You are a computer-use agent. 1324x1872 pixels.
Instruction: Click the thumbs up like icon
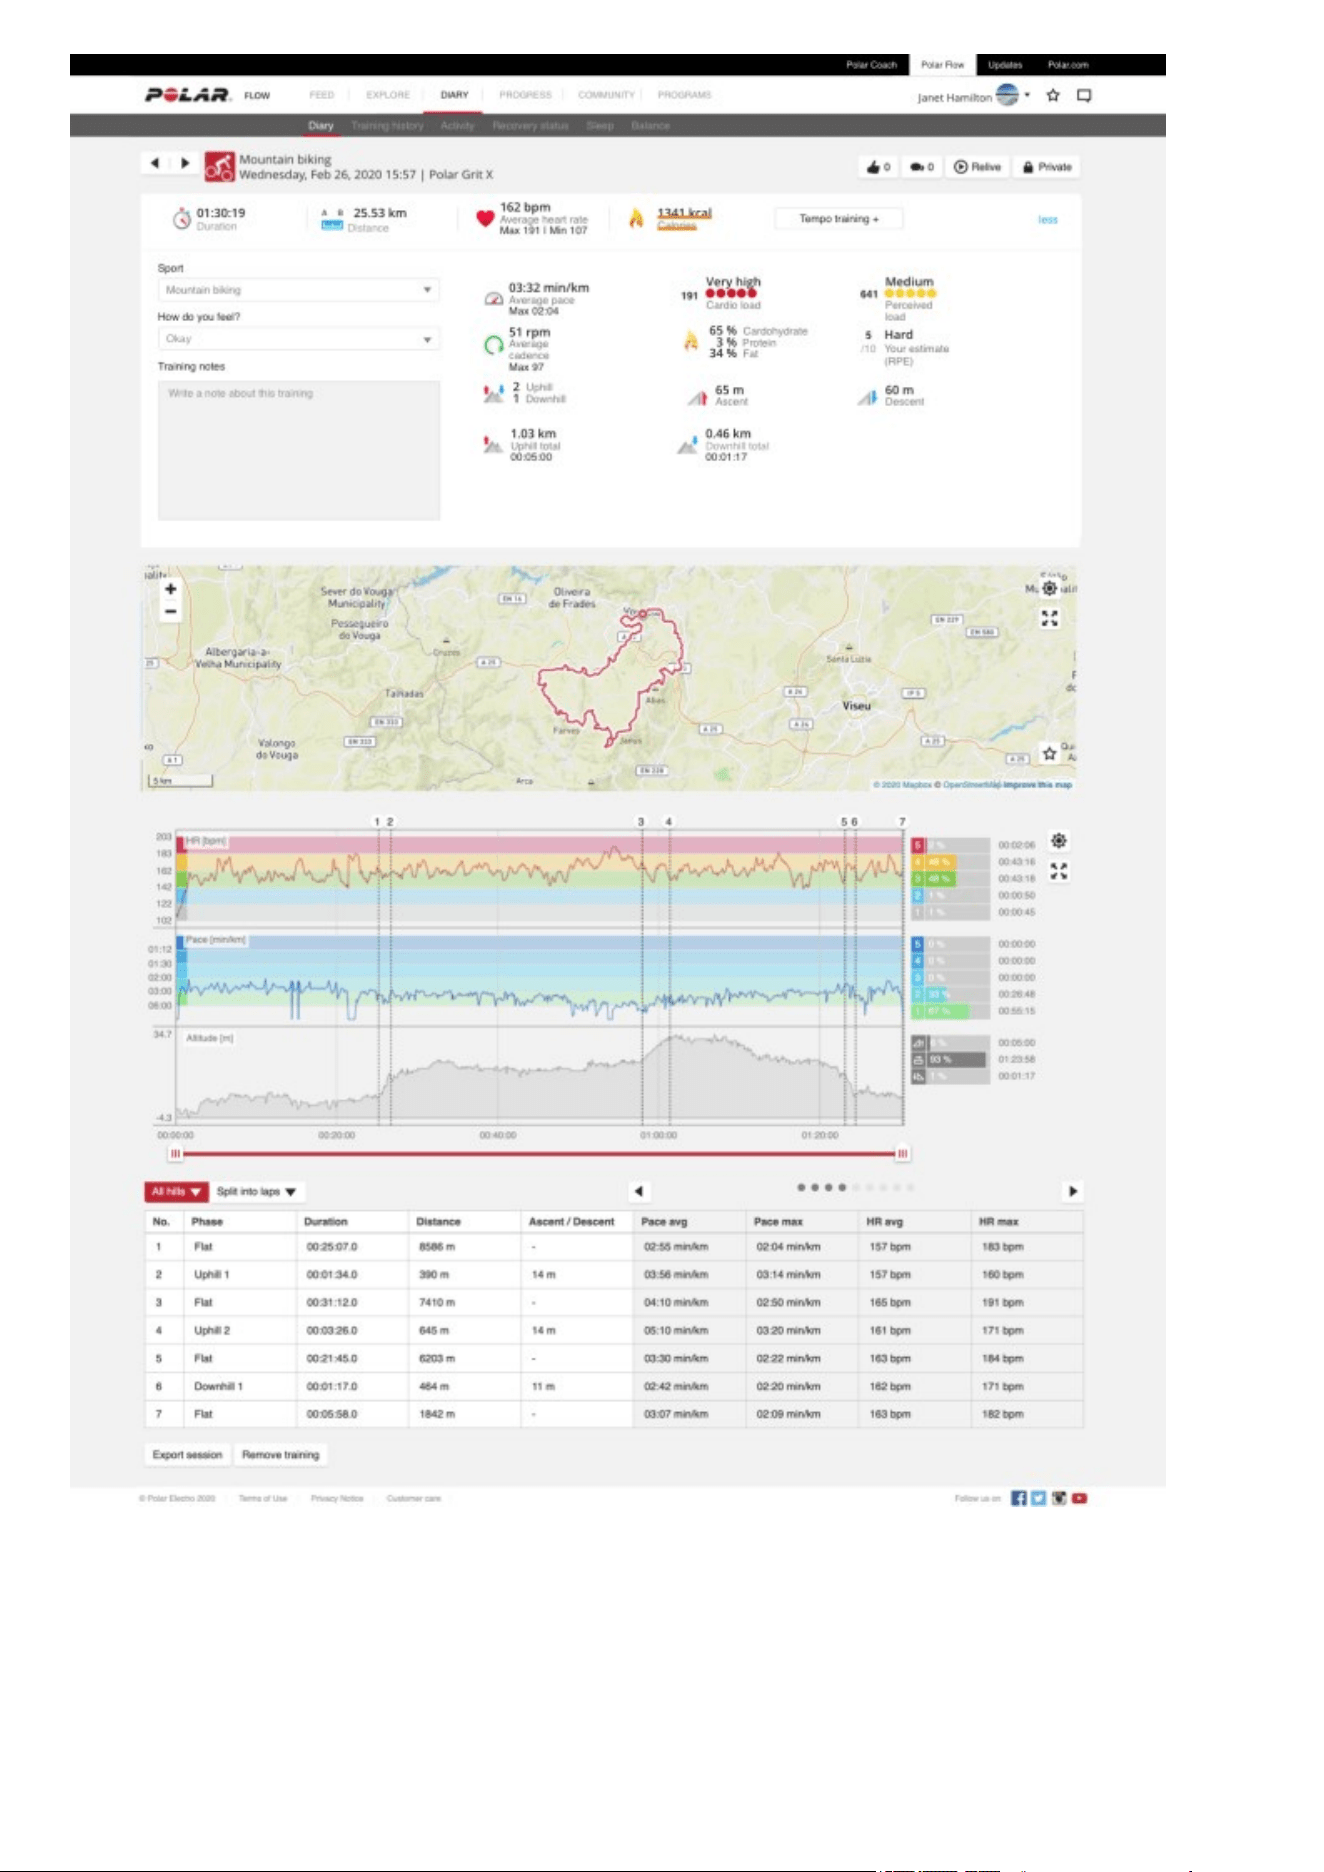coord(873,167)
